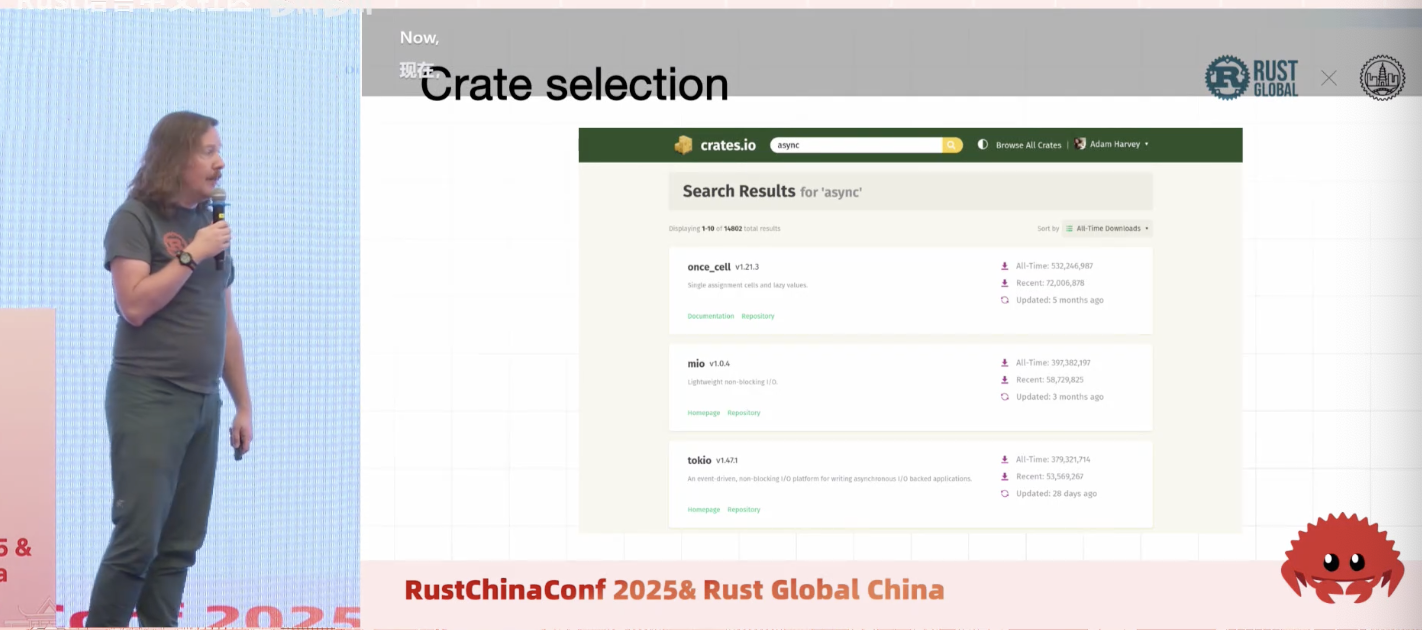Click the 'Crate selection' slide title
Viewport: 1422px width, 630px height.
pos(574,85)
